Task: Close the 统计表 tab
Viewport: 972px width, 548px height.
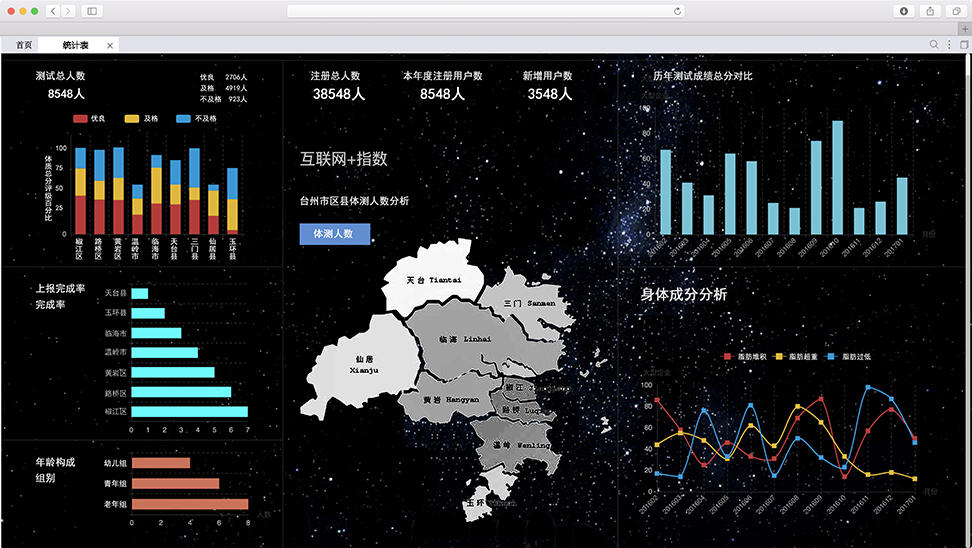Action: (x=110, y=45)
